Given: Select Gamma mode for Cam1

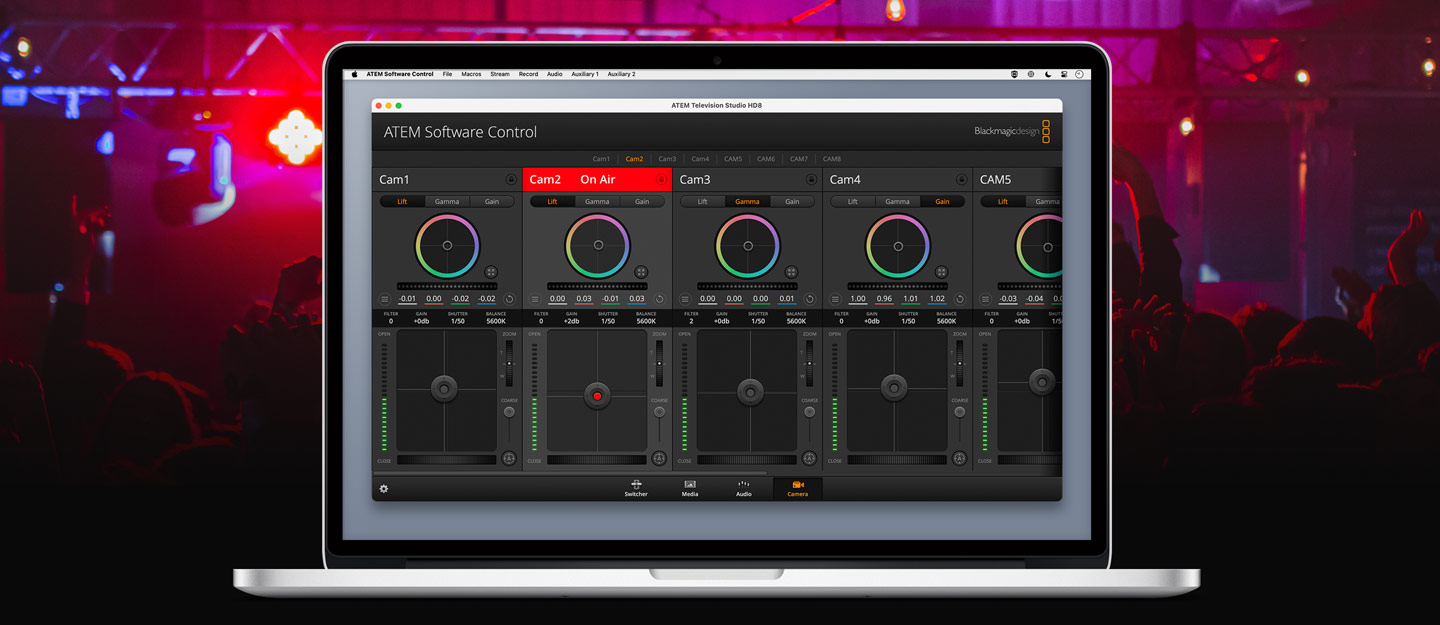Looking at the screenshot, I should (447, 202).
